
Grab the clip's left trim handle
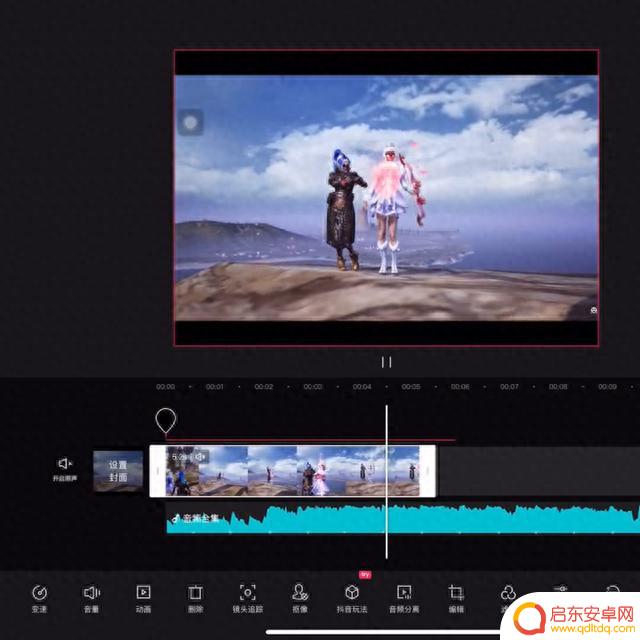[x=158, y=471]
